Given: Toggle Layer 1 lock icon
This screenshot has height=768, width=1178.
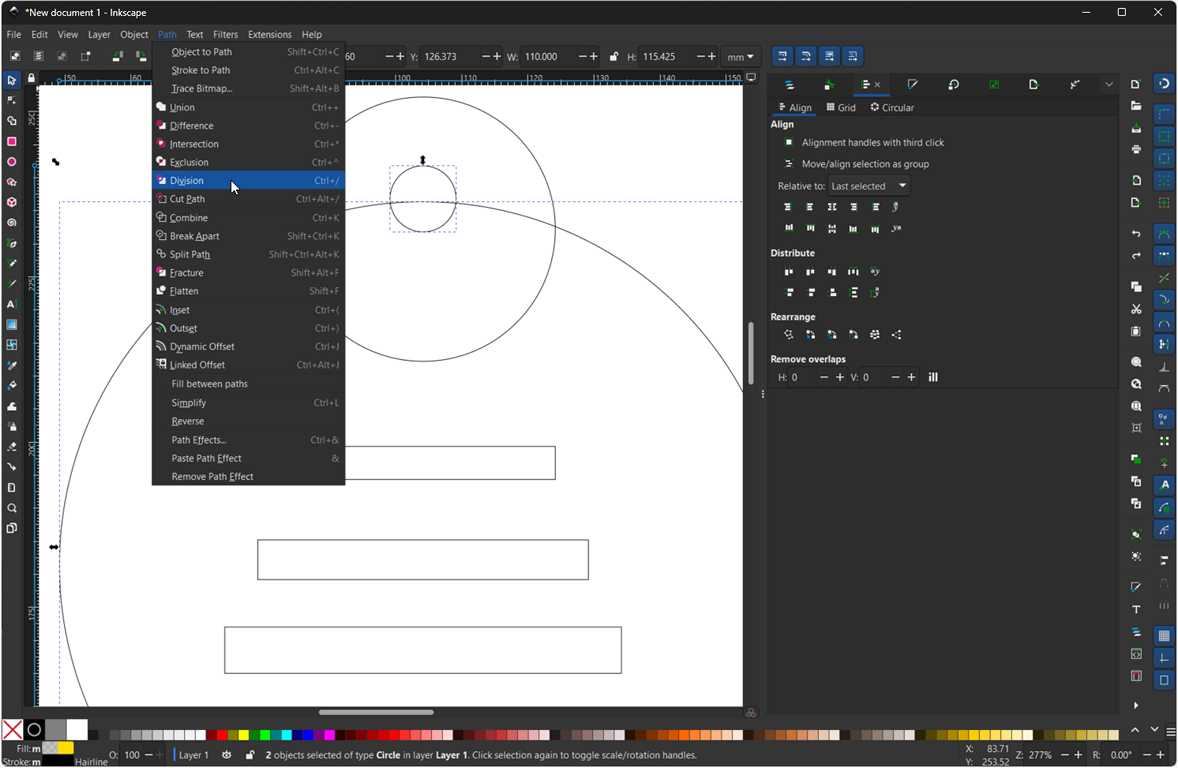Looking at the screenshot, I should click(x=249, y=754).
